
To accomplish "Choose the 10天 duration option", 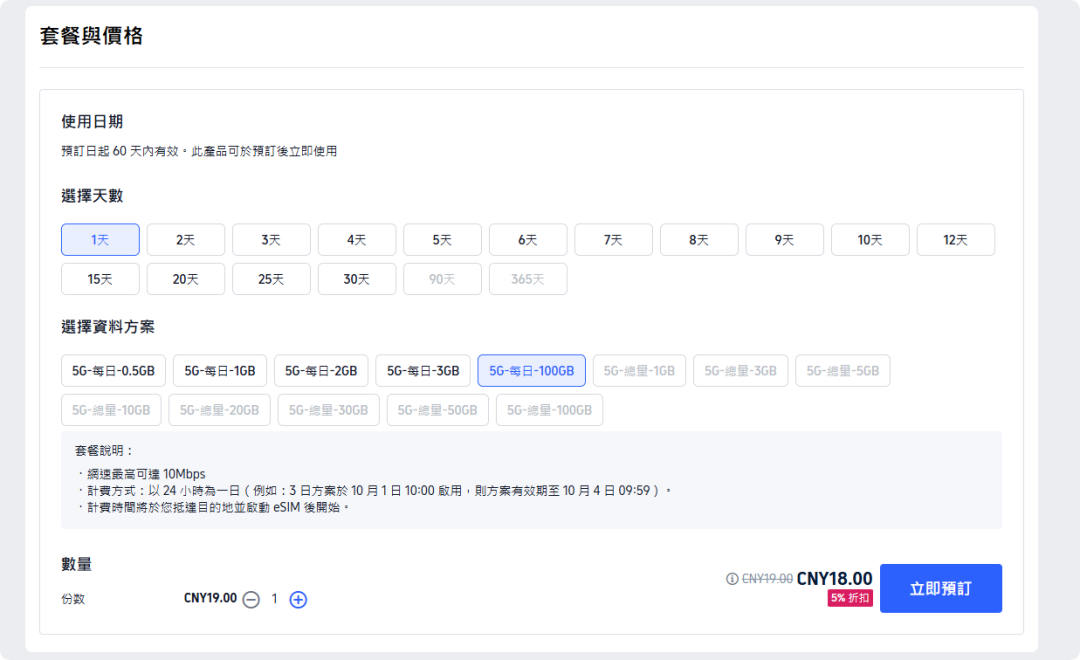I will (871, 240).
